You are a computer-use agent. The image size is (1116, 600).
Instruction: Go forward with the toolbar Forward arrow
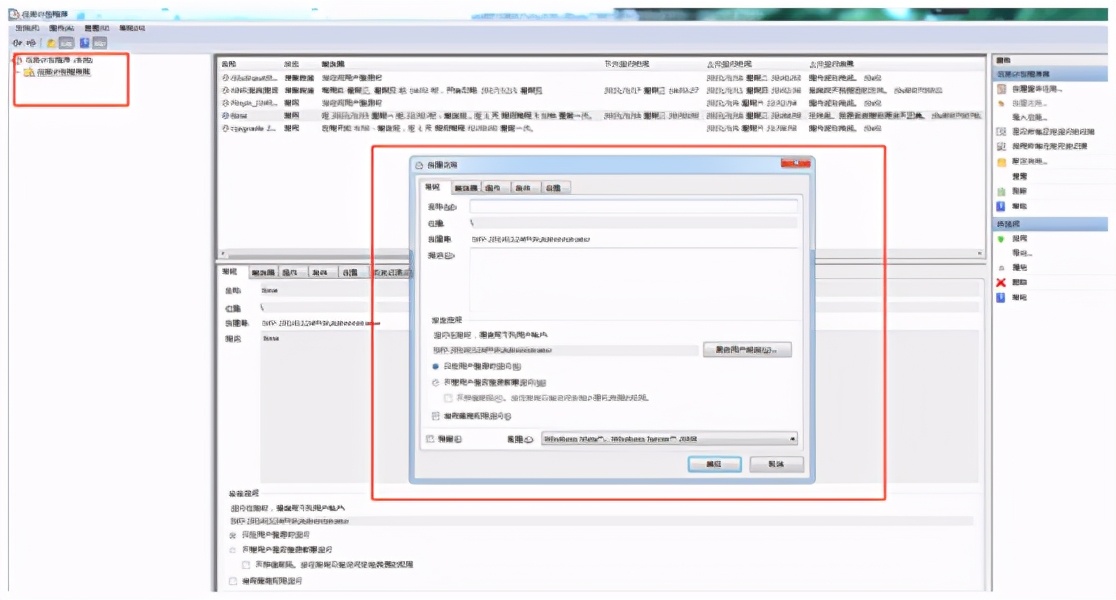tap(31, 43)
